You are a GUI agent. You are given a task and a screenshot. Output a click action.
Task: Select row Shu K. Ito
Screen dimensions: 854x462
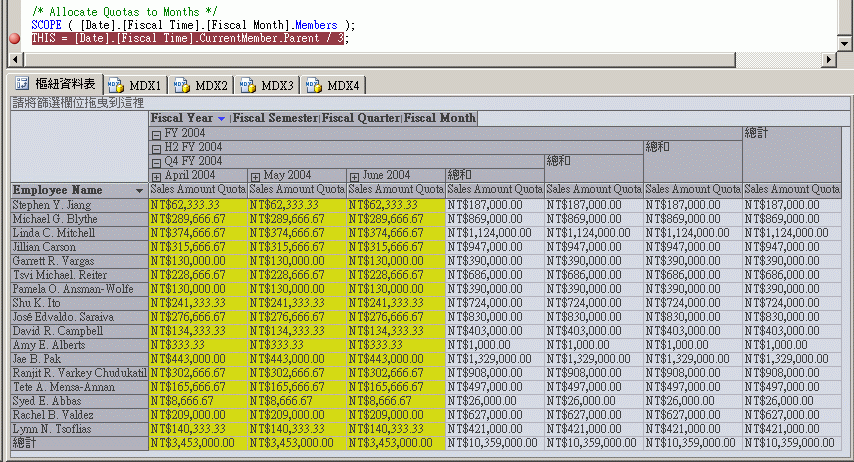pyautogui.click(x=80, y=303)
